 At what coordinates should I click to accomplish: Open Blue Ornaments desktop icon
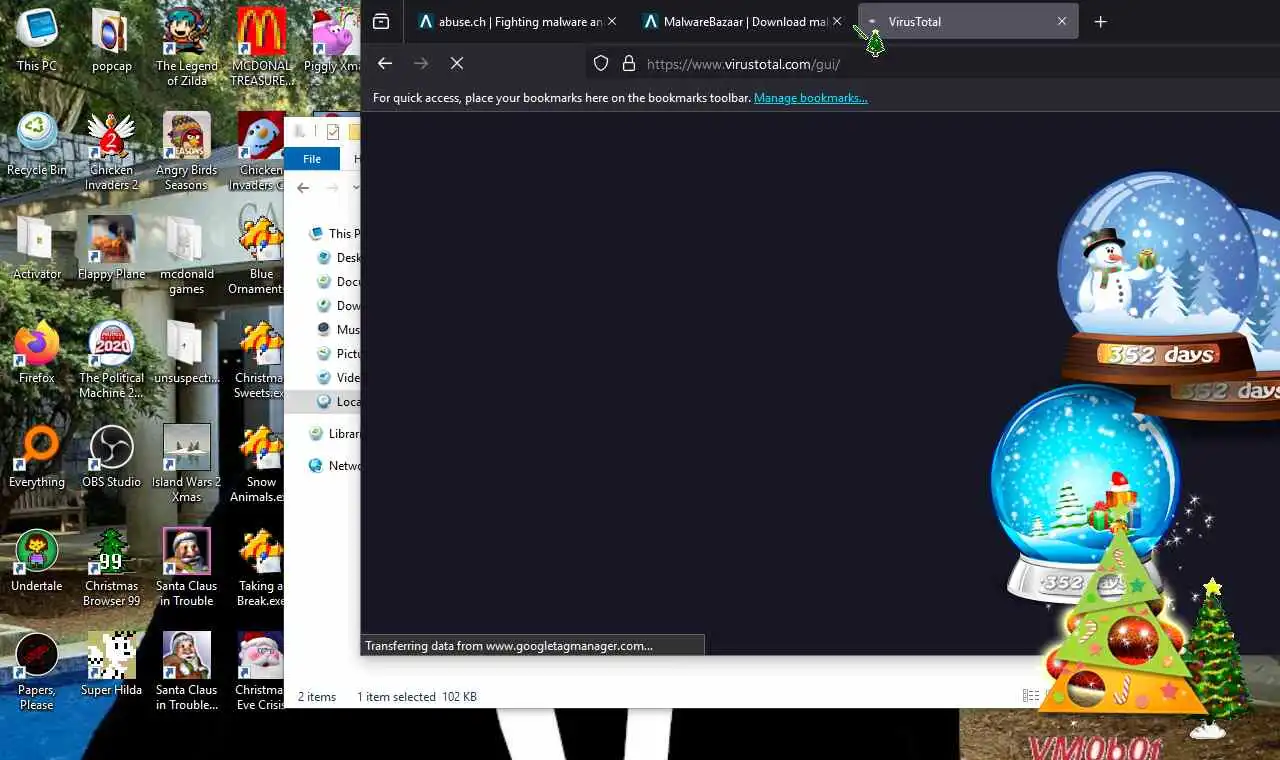click(x=258, y=255)
